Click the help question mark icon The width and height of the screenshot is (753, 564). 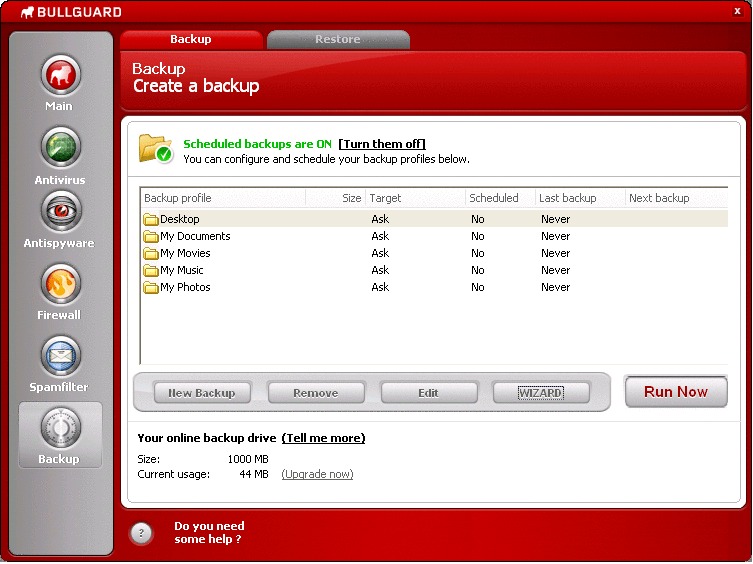pos(141,533)
